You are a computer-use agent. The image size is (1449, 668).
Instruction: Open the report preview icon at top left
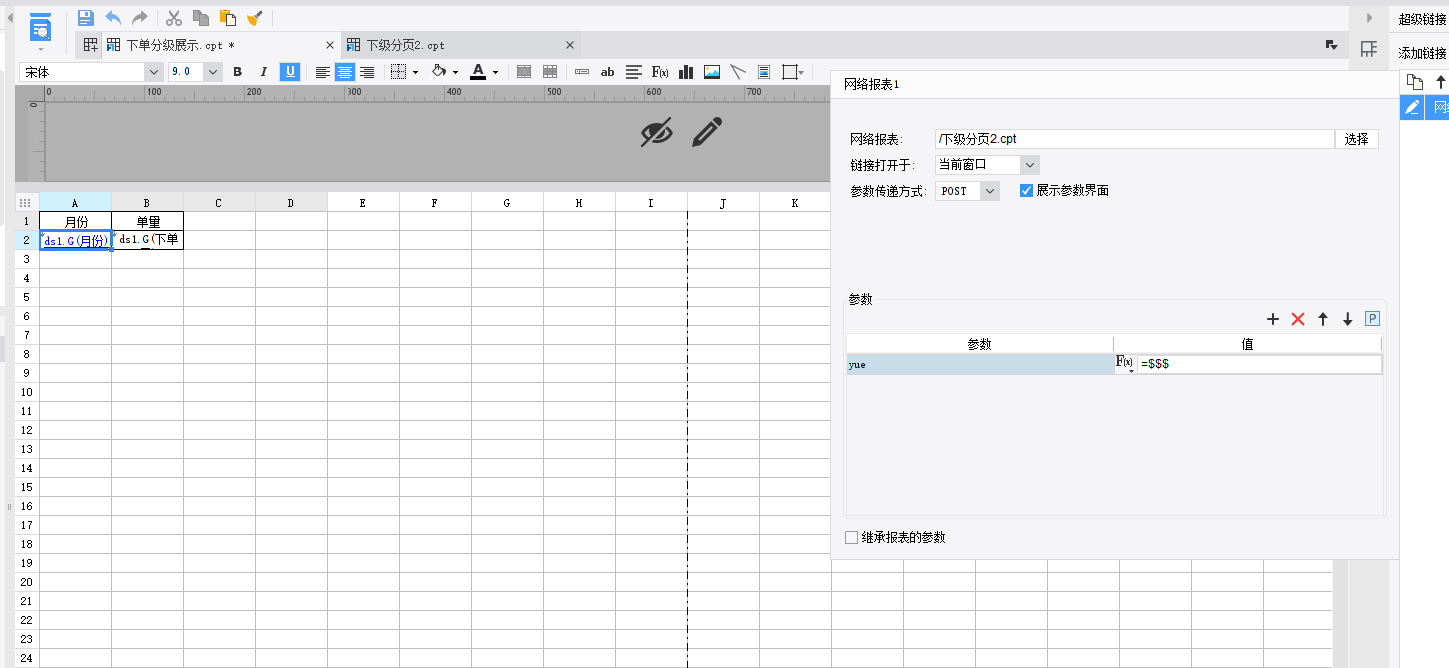pyautogui.click(x=40, y=28)
